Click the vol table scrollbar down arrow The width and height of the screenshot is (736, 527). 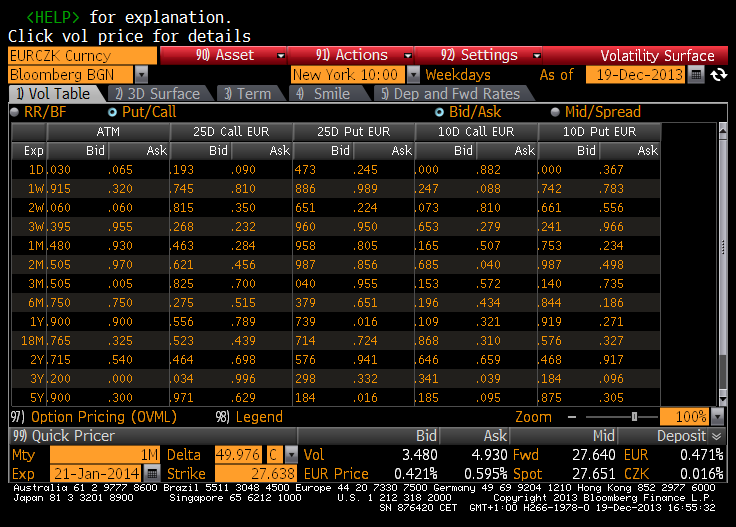click(723, 399)
